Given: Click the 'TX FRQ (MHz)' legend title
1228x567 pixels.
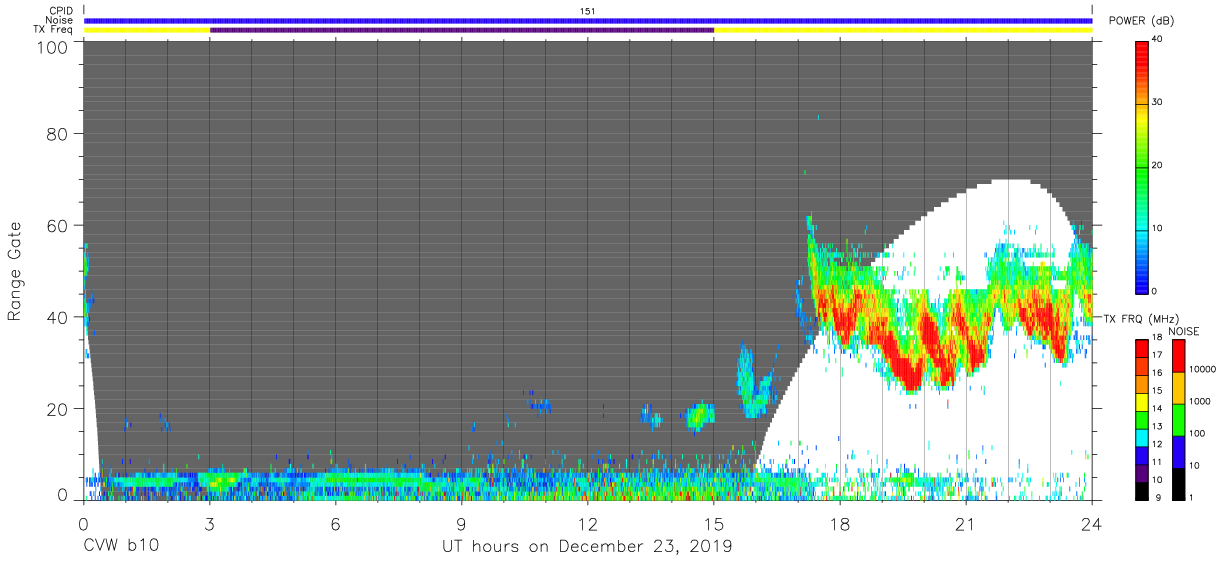Looking at the screenshot, I should [x=1142, y=319].
